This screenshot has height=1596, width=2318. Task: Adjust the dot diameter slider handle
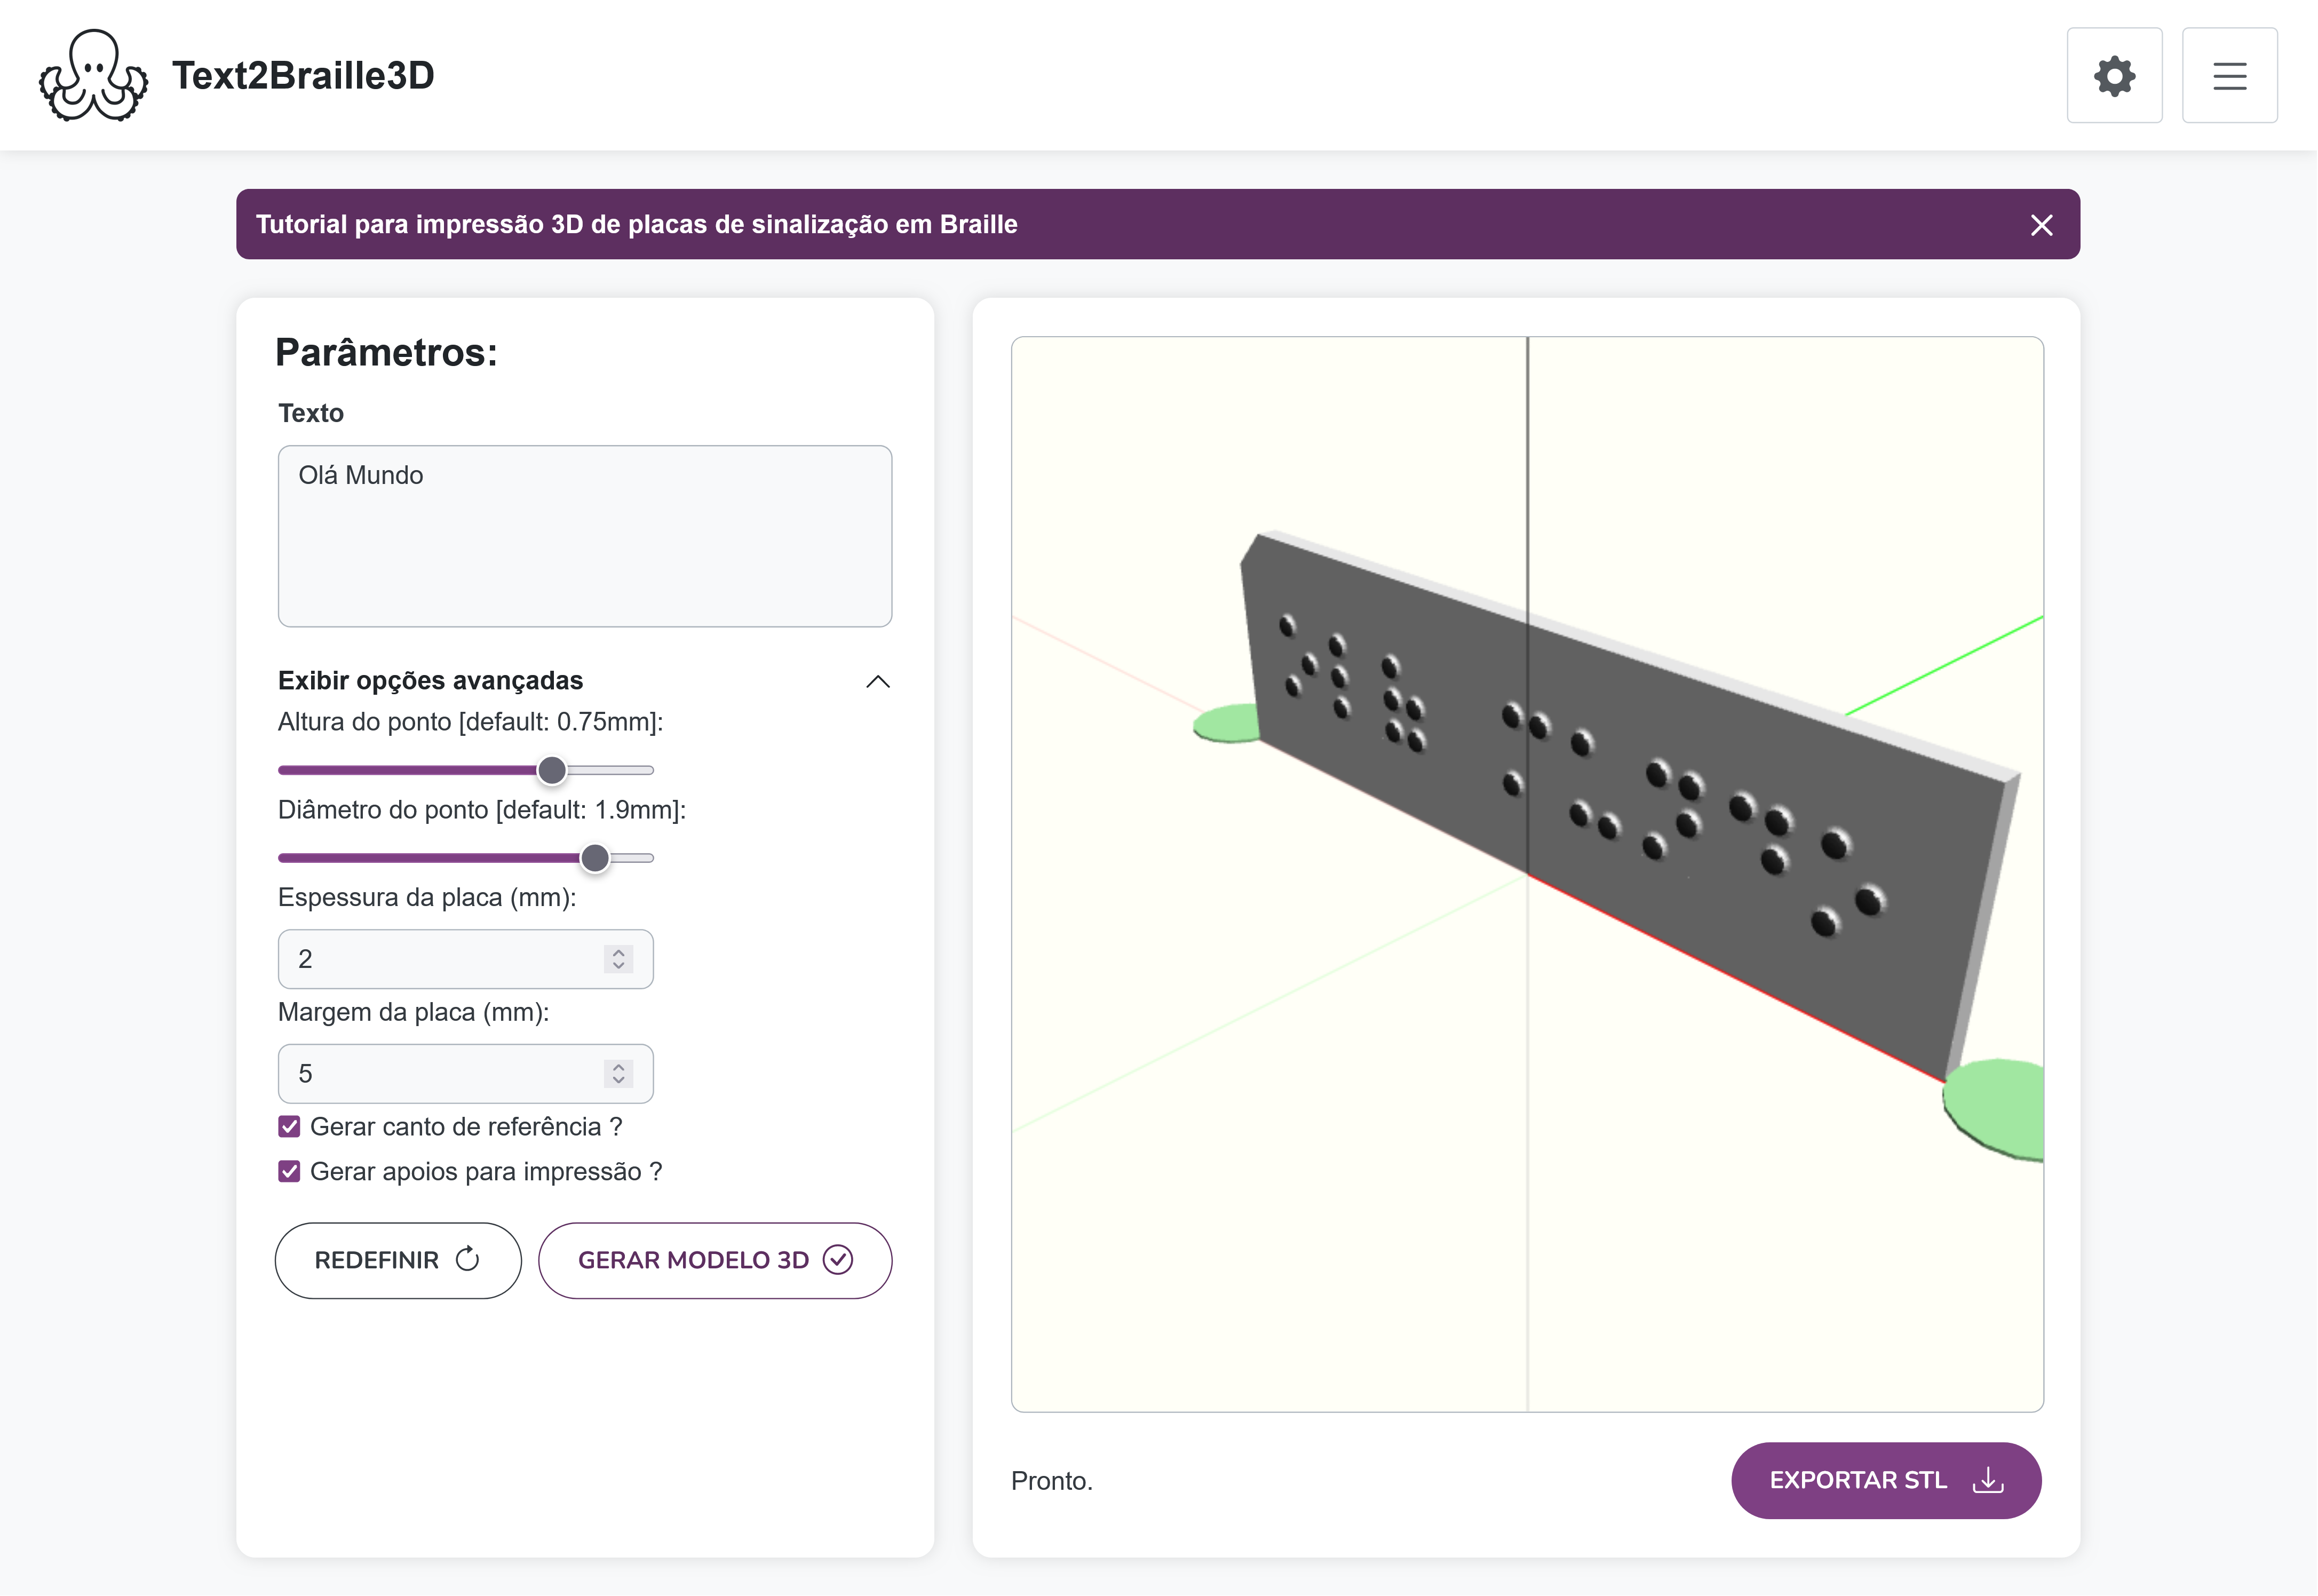click(595, 858)
